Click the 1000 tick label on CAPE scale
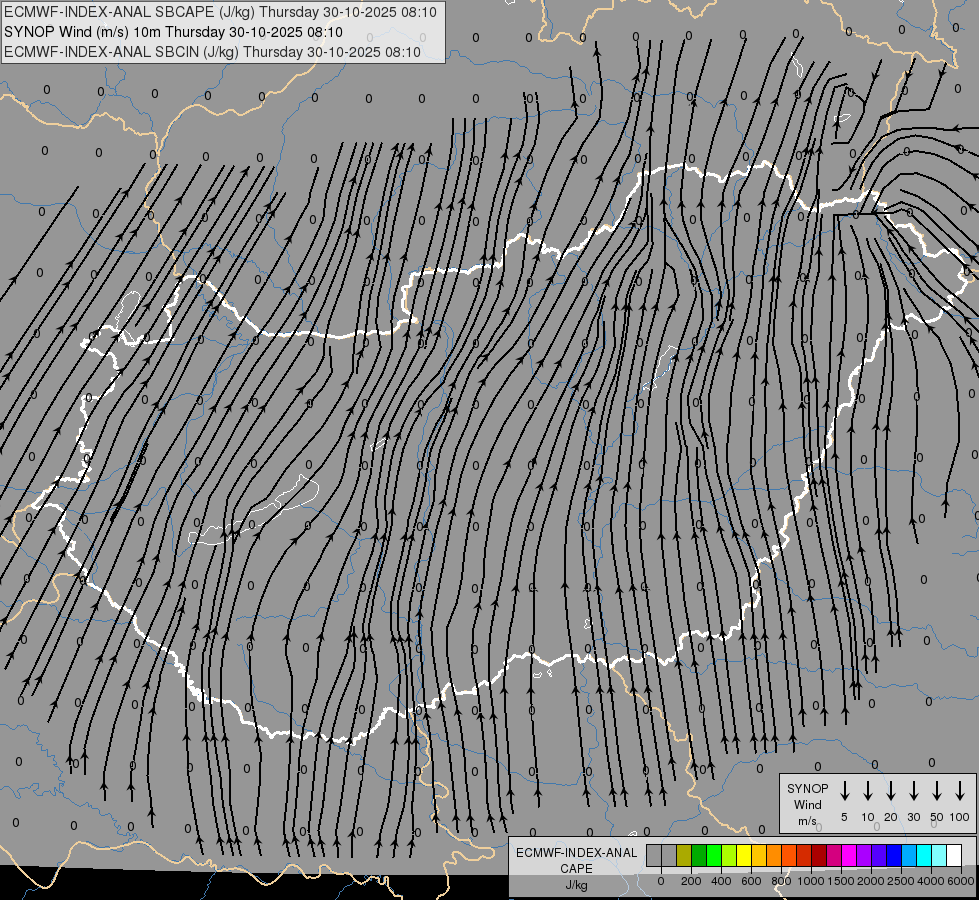Image resolution: width=979 pixels, height=900 pixels. [x=810, y=881]
